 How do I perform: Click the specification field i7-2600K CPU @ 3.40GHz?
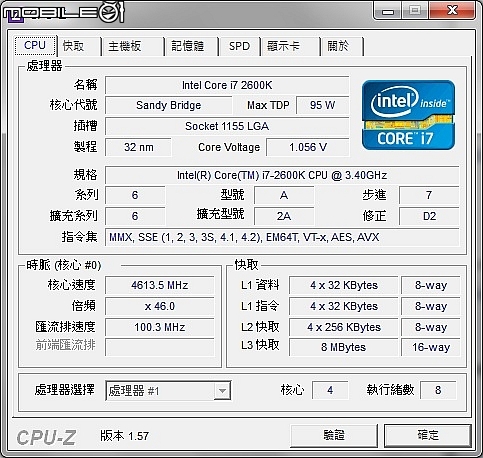coord(282,175)
